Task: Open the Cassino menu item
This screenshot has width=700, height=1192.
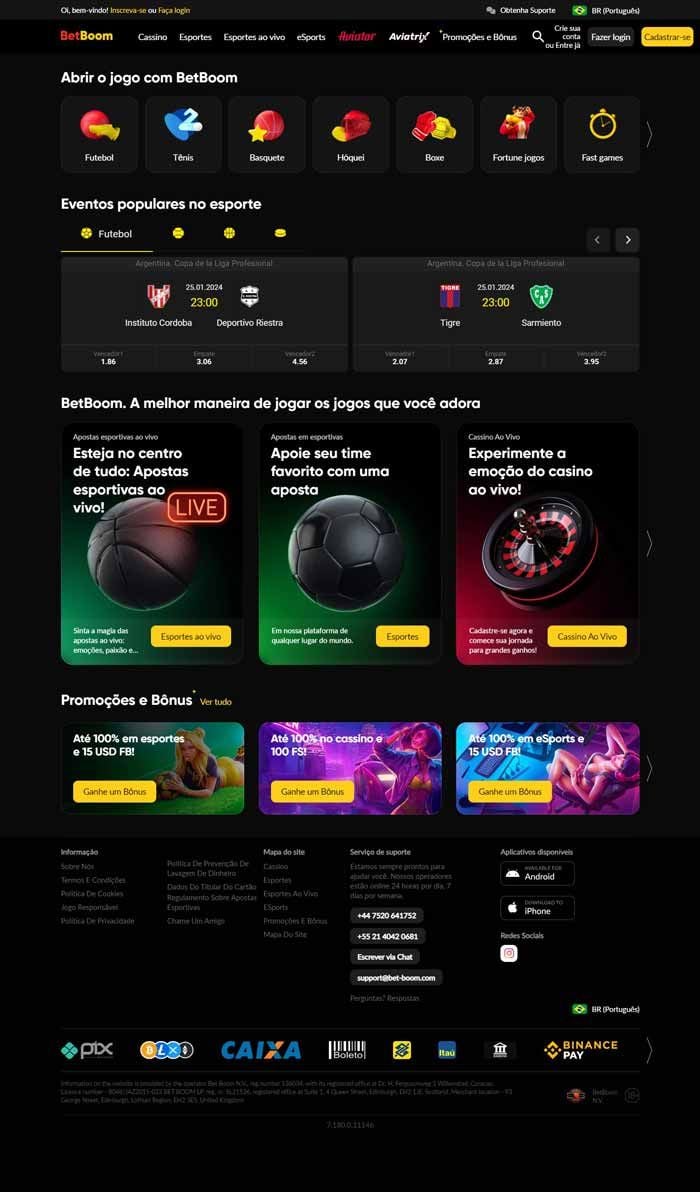Action: point(153,36)
